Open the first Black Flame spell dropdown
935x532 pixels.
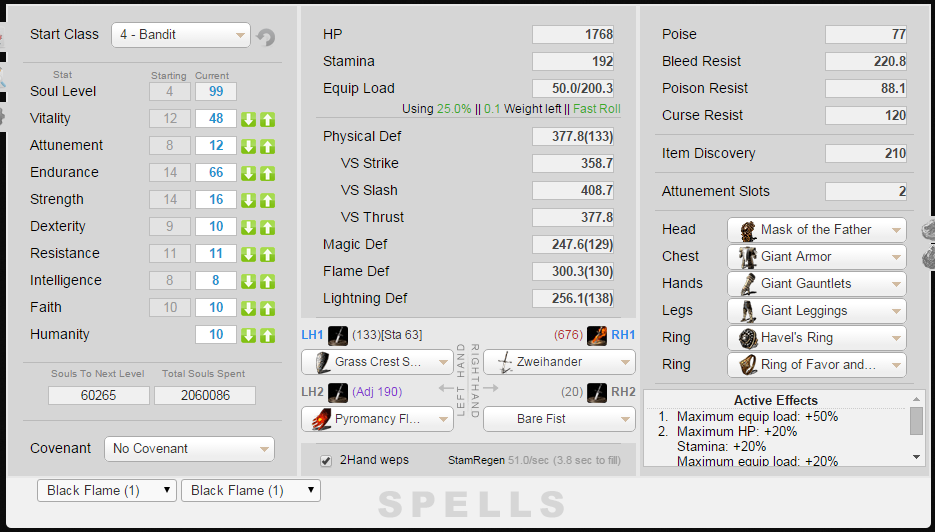click(x=106, y=491)
